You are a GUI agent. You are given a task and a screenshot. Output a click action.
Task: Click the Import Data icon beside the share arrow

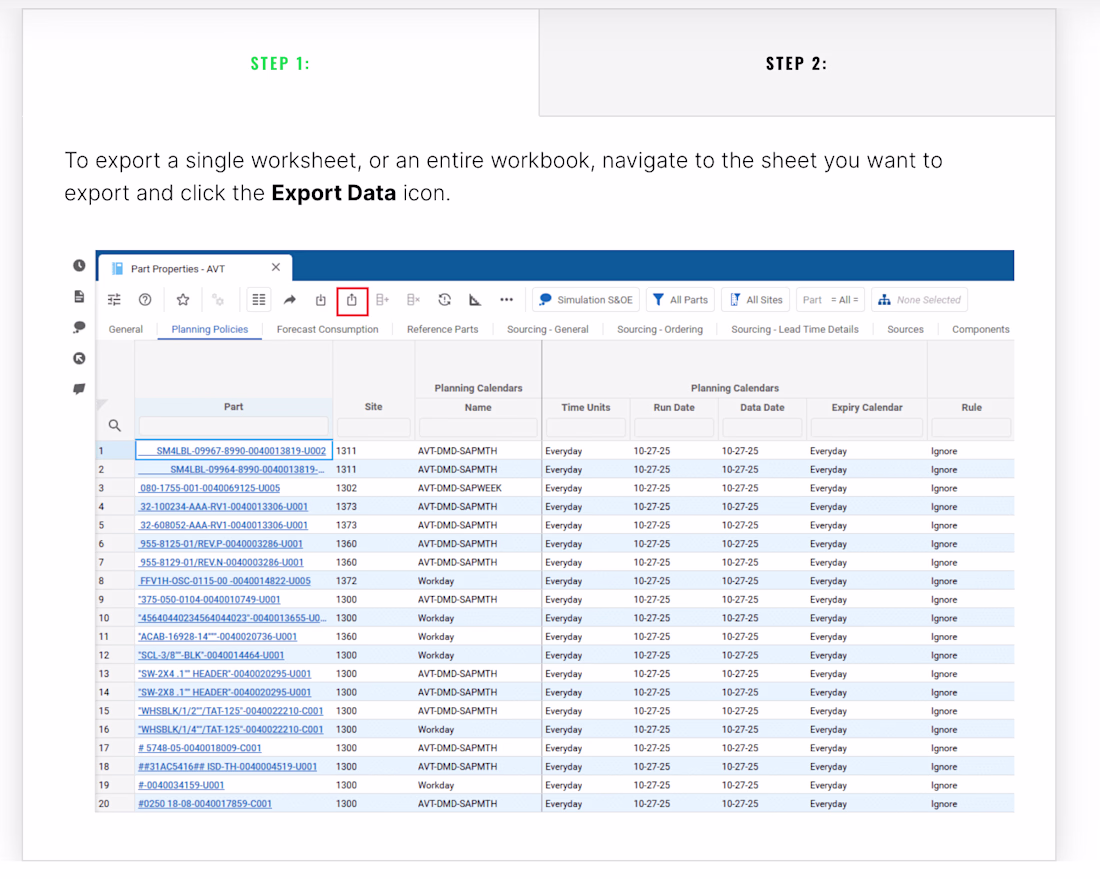[321, 300]
